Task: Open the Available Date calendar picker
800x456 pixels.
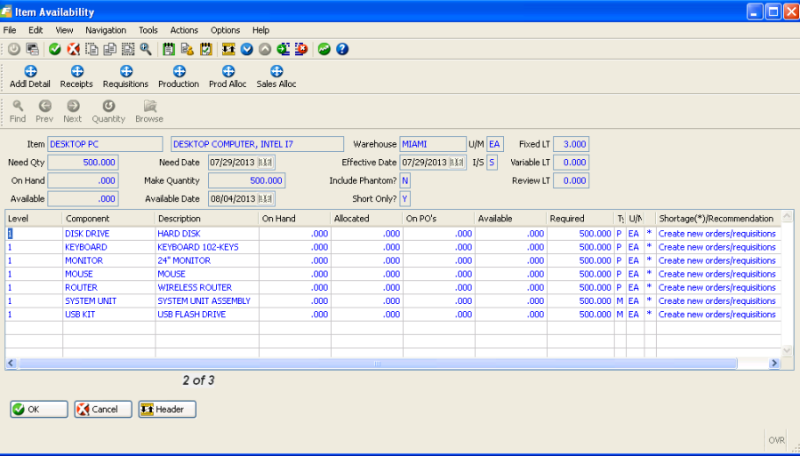Action: (267, 199)
